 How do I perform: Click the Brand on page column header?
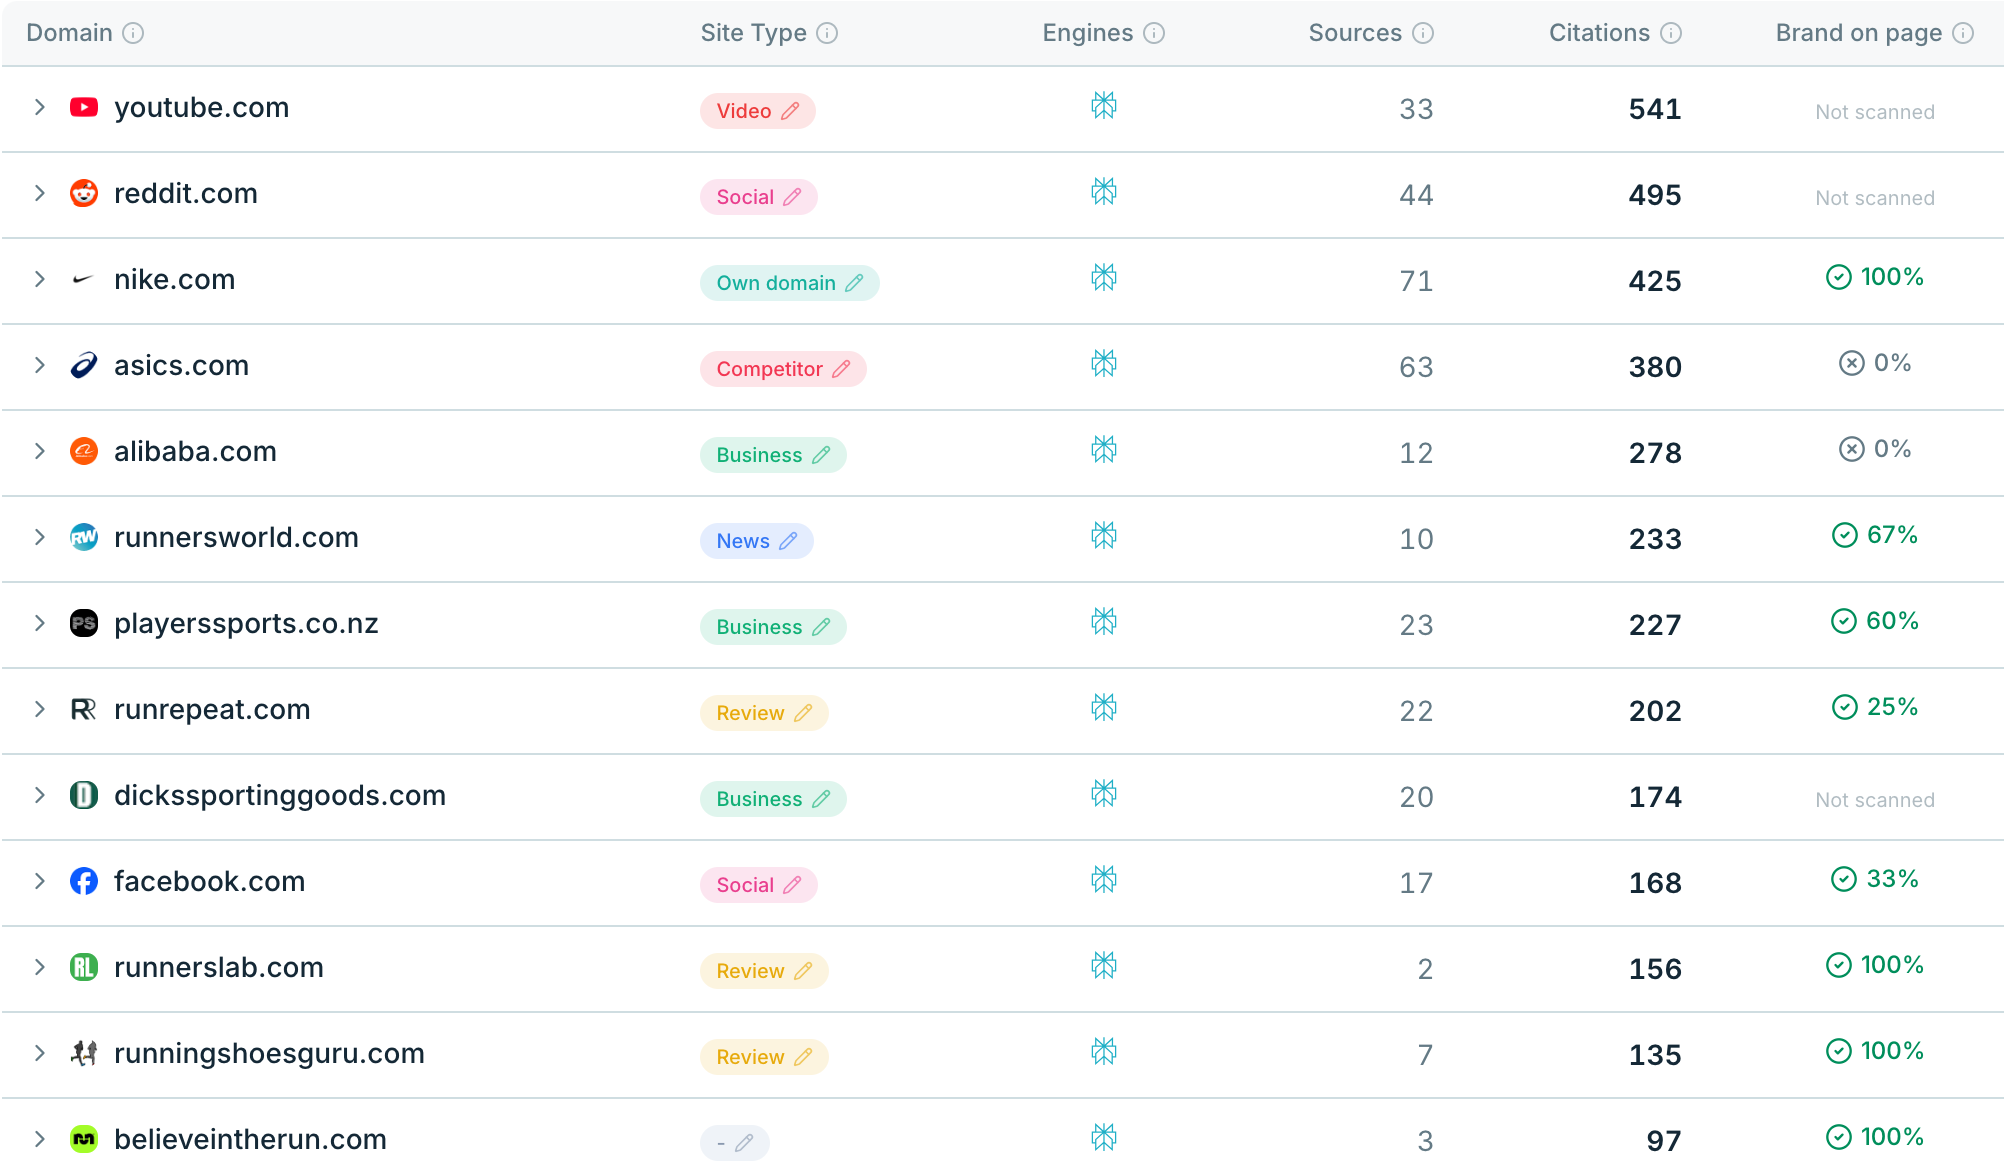pyautogui.click(x=1859, y=33)
